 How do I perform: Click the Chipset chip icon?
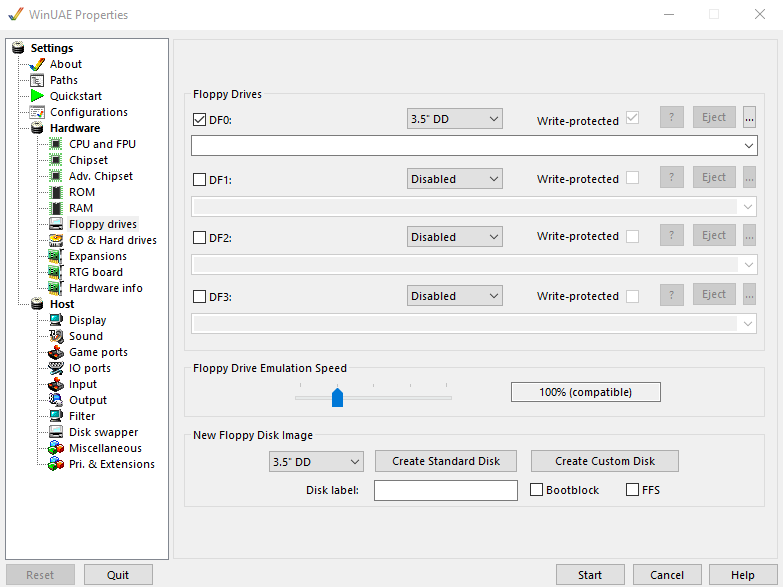point(56,160)
